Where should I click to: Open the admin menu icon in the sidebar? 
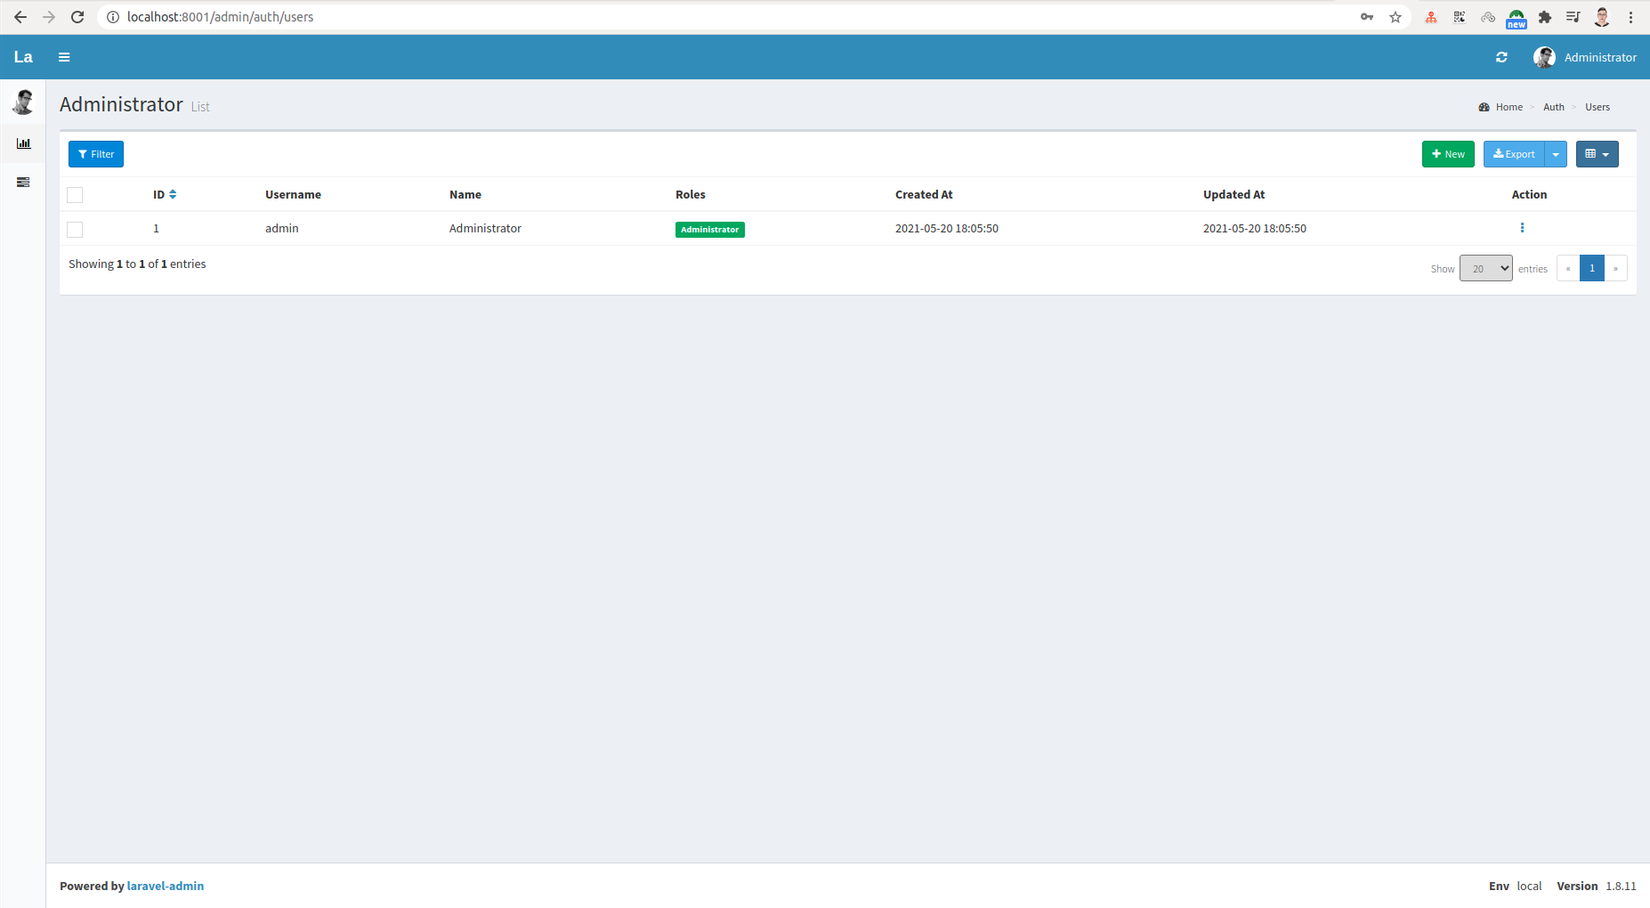(23, 182)
